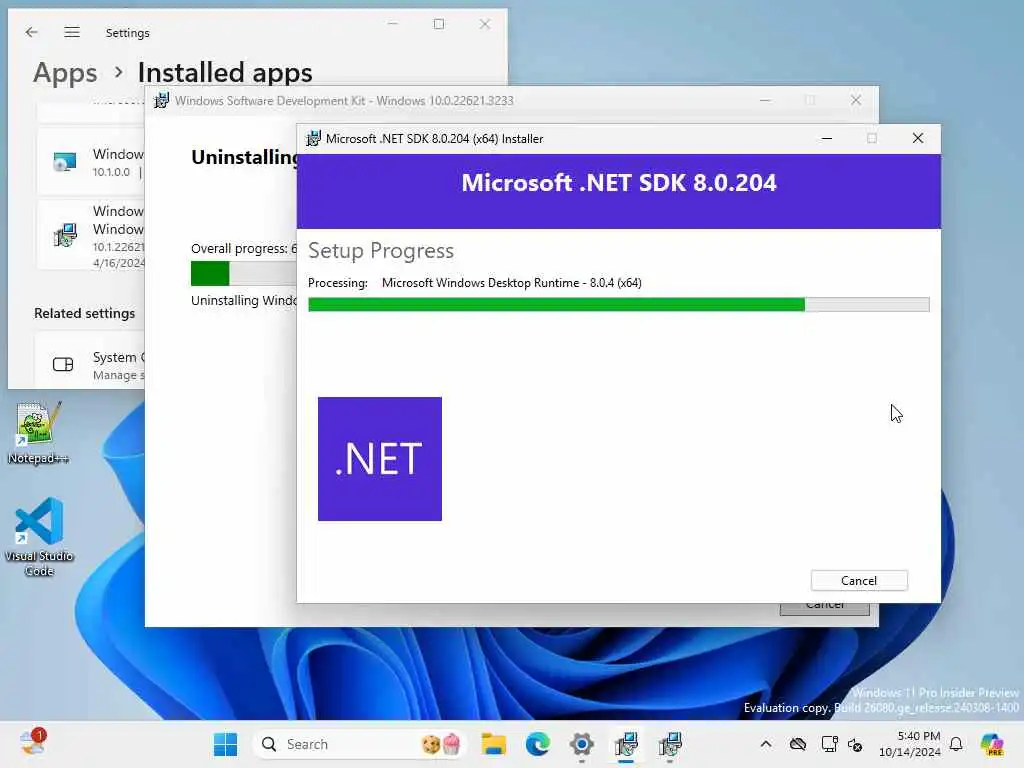Cancel the .NET SDK installer setup
Screen dimensions: 1024x768
pos(859,580)
